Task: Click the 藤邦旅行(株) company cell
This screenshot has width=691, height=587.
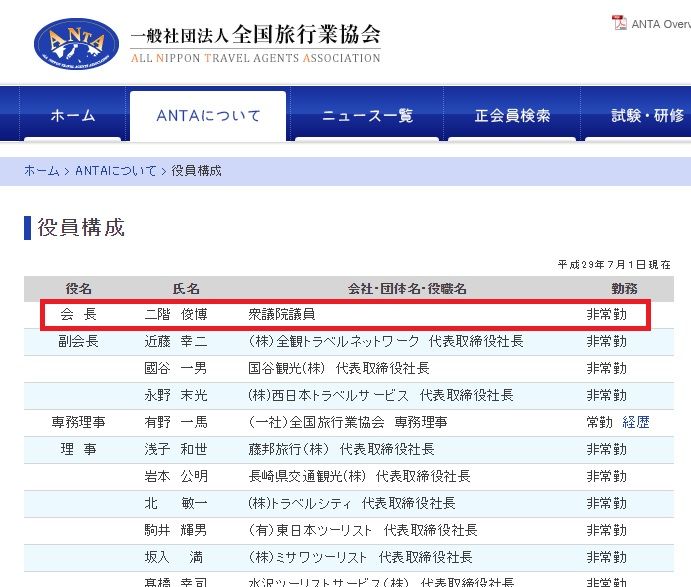Action: tap(342, 449)
